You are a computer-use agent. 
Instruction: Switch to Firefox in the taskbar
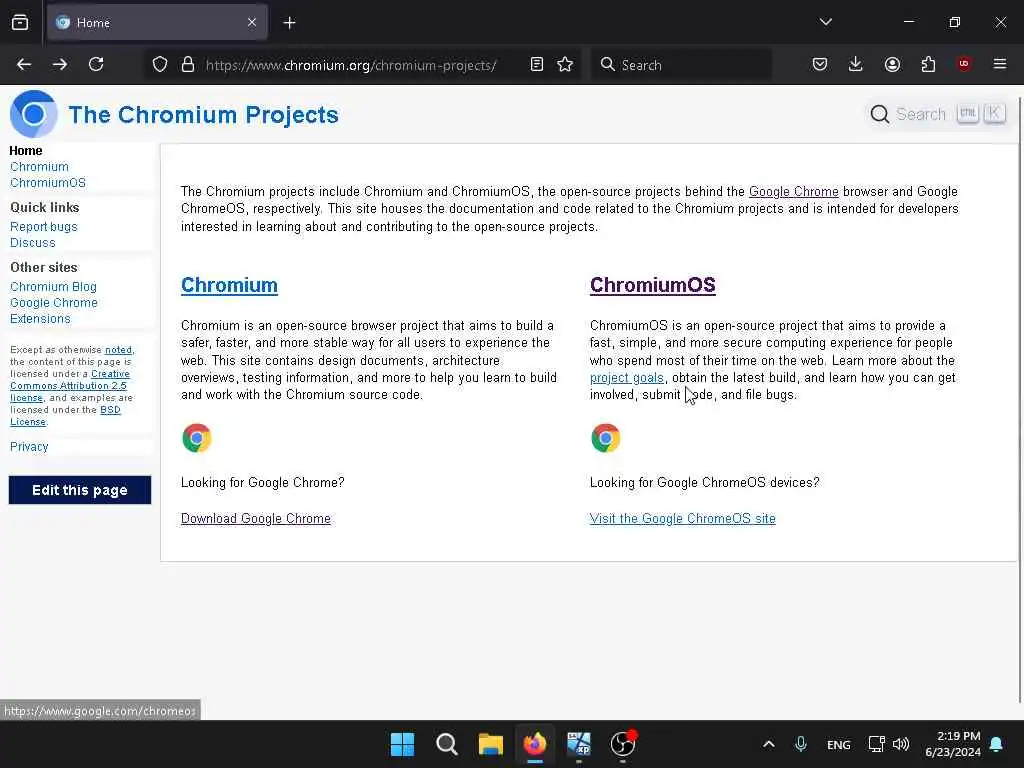(535, 744)
